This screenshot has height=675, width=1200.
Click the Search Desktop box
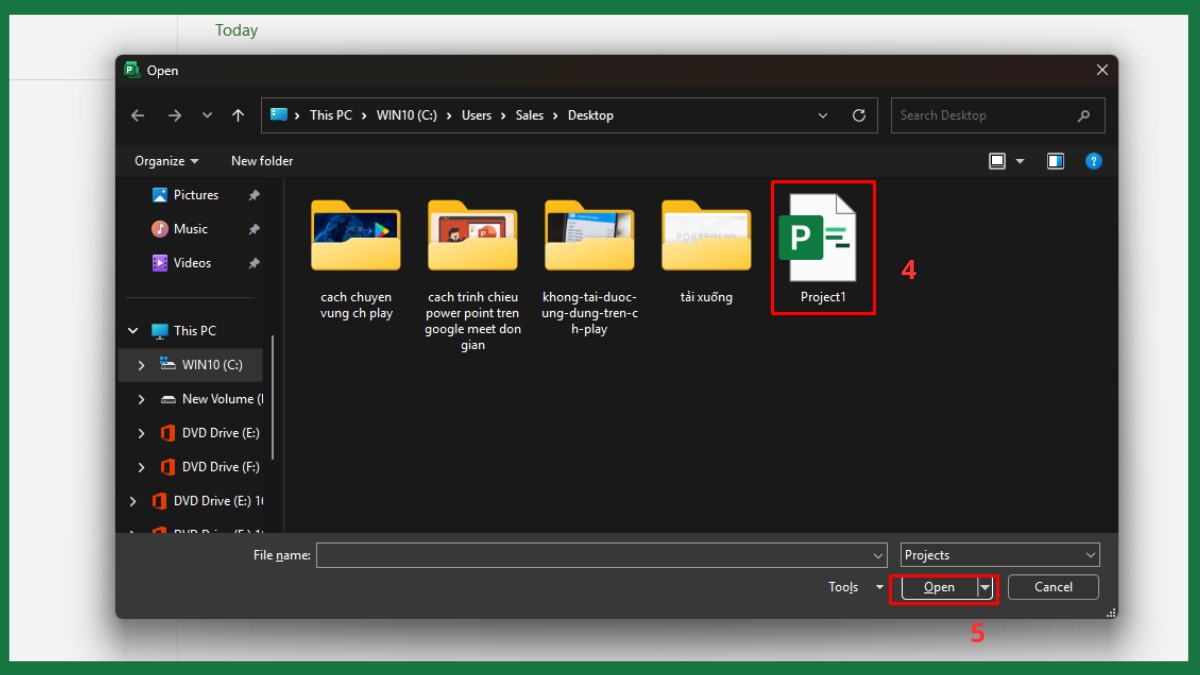click(x=985, y=115)
